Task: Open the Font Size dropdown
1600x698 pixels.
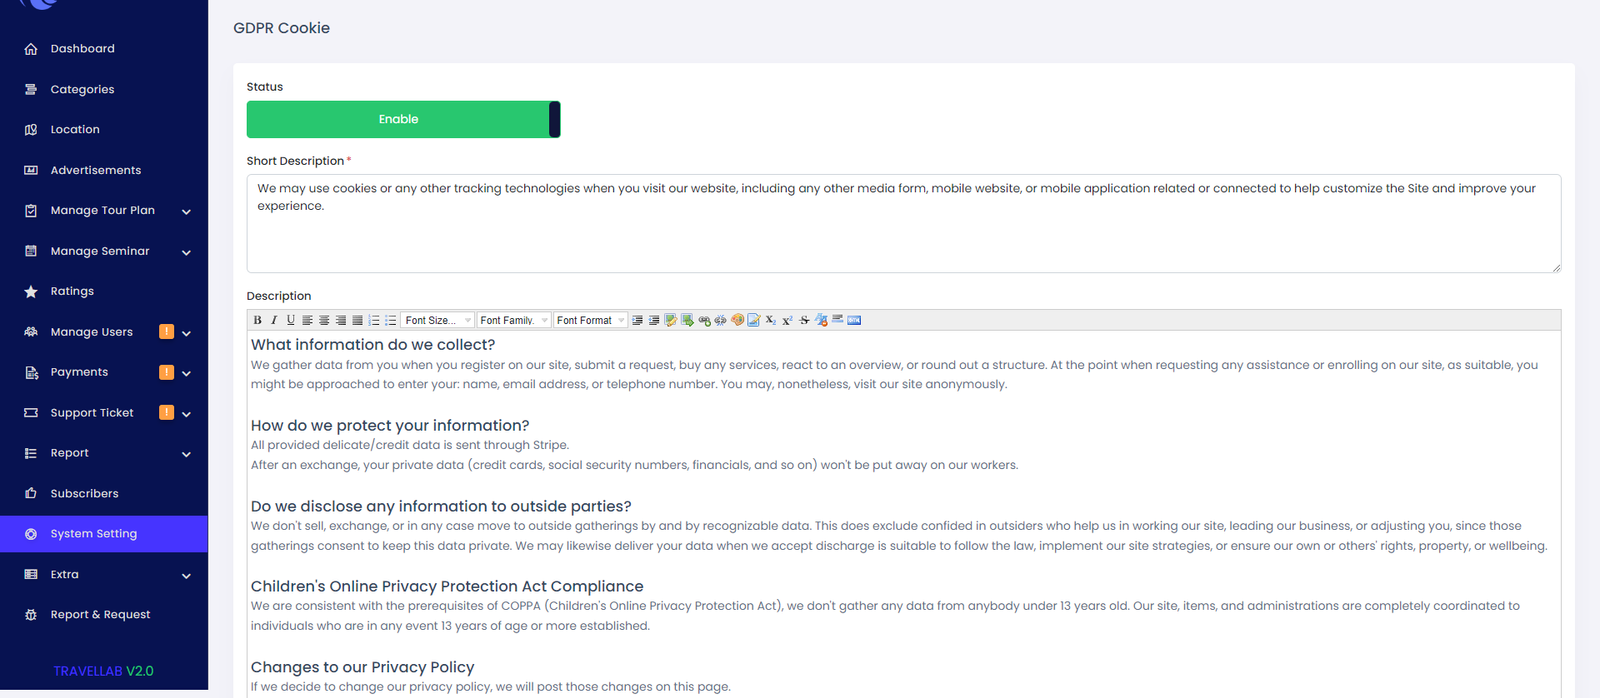Action: [x=438, y=320]
